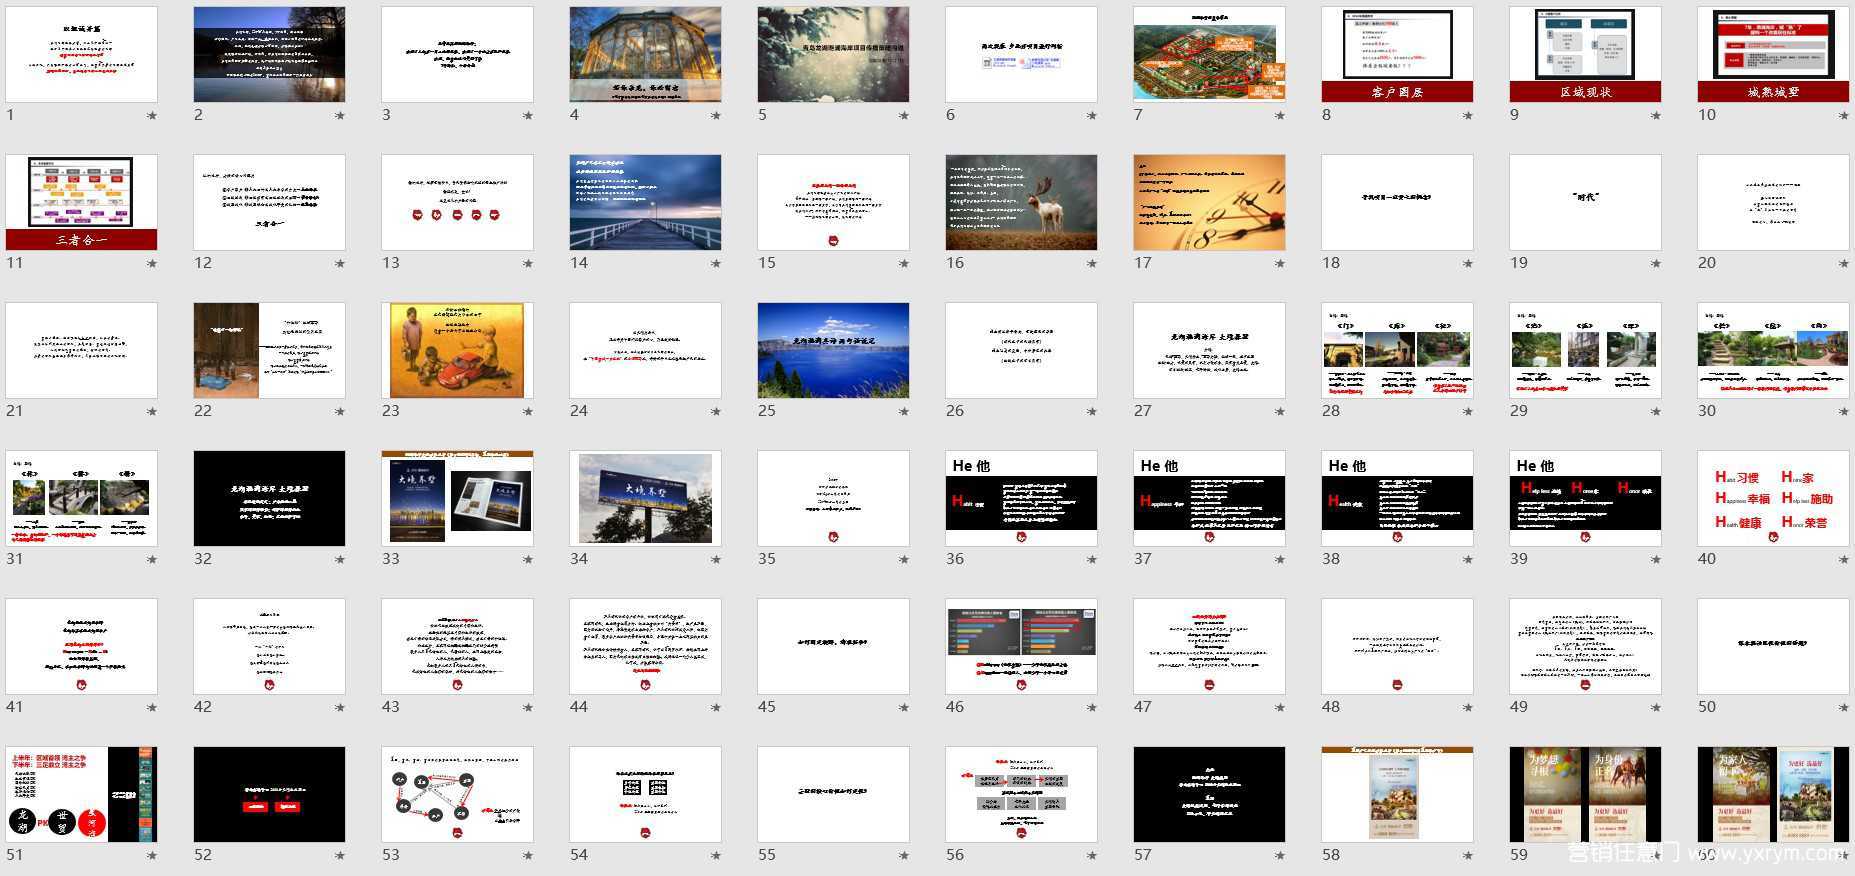Select slide 35 thumbnail

[x=833, y=498]
